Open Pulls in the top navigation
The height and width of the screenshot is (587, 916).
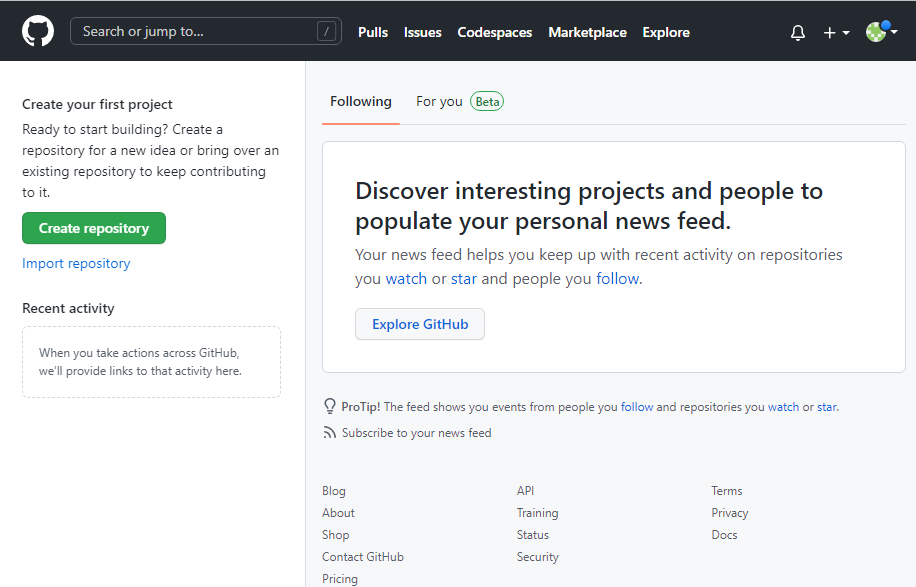(373, 32)
